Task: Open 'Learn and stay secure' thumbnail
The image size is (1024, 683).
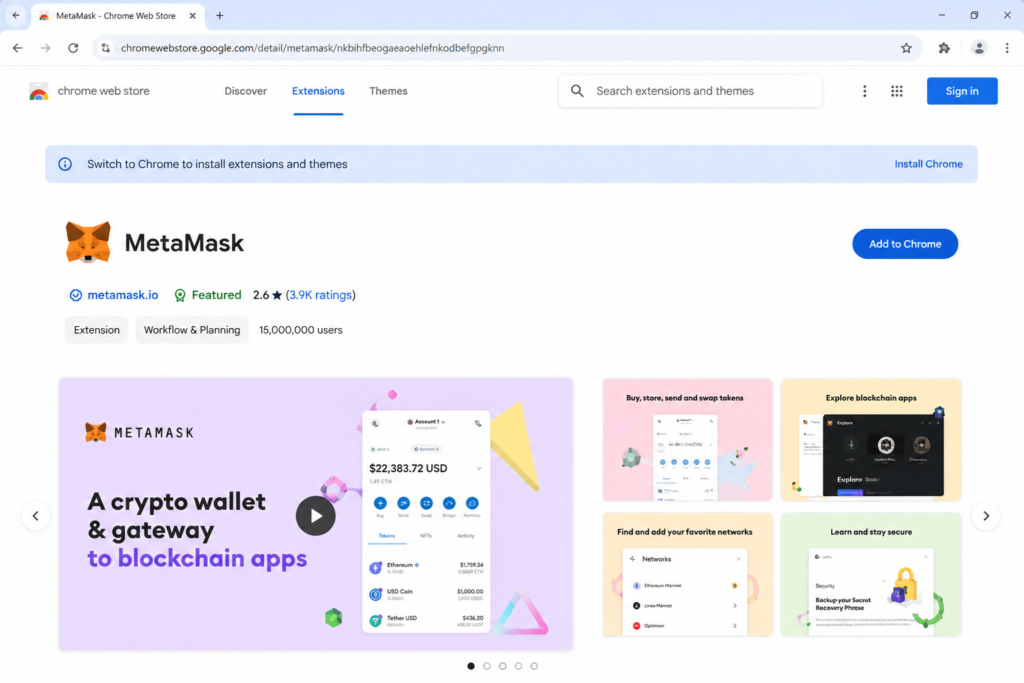Action: [871, 574]
